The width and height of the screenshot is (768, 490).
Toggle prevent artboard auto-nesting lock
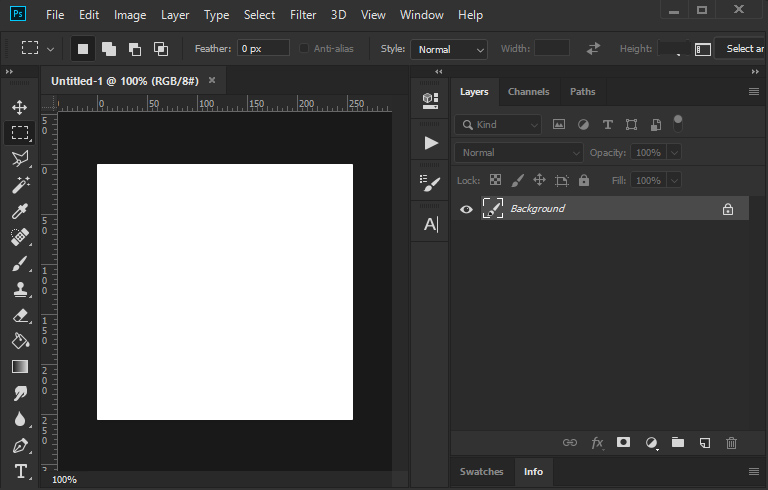(x=562, y=181)
